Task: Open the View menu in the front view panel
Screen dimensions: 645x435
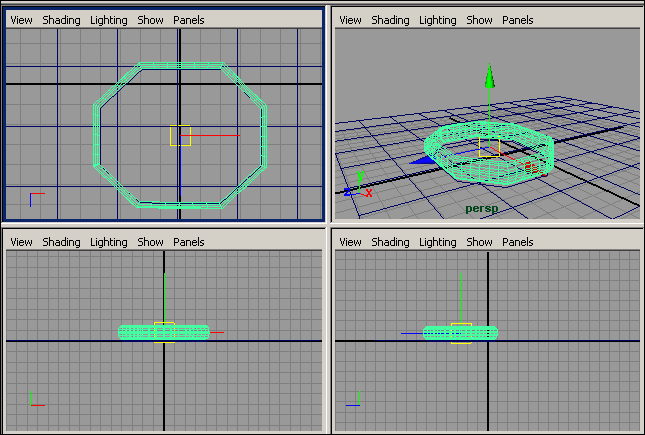Action: 21,242
